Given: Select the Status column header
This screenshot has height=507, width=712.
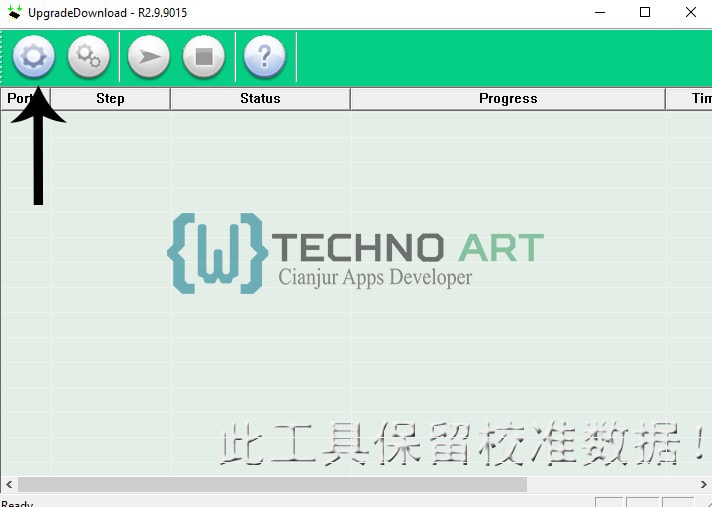Looking at the screenshot, I should coord(260,98).
